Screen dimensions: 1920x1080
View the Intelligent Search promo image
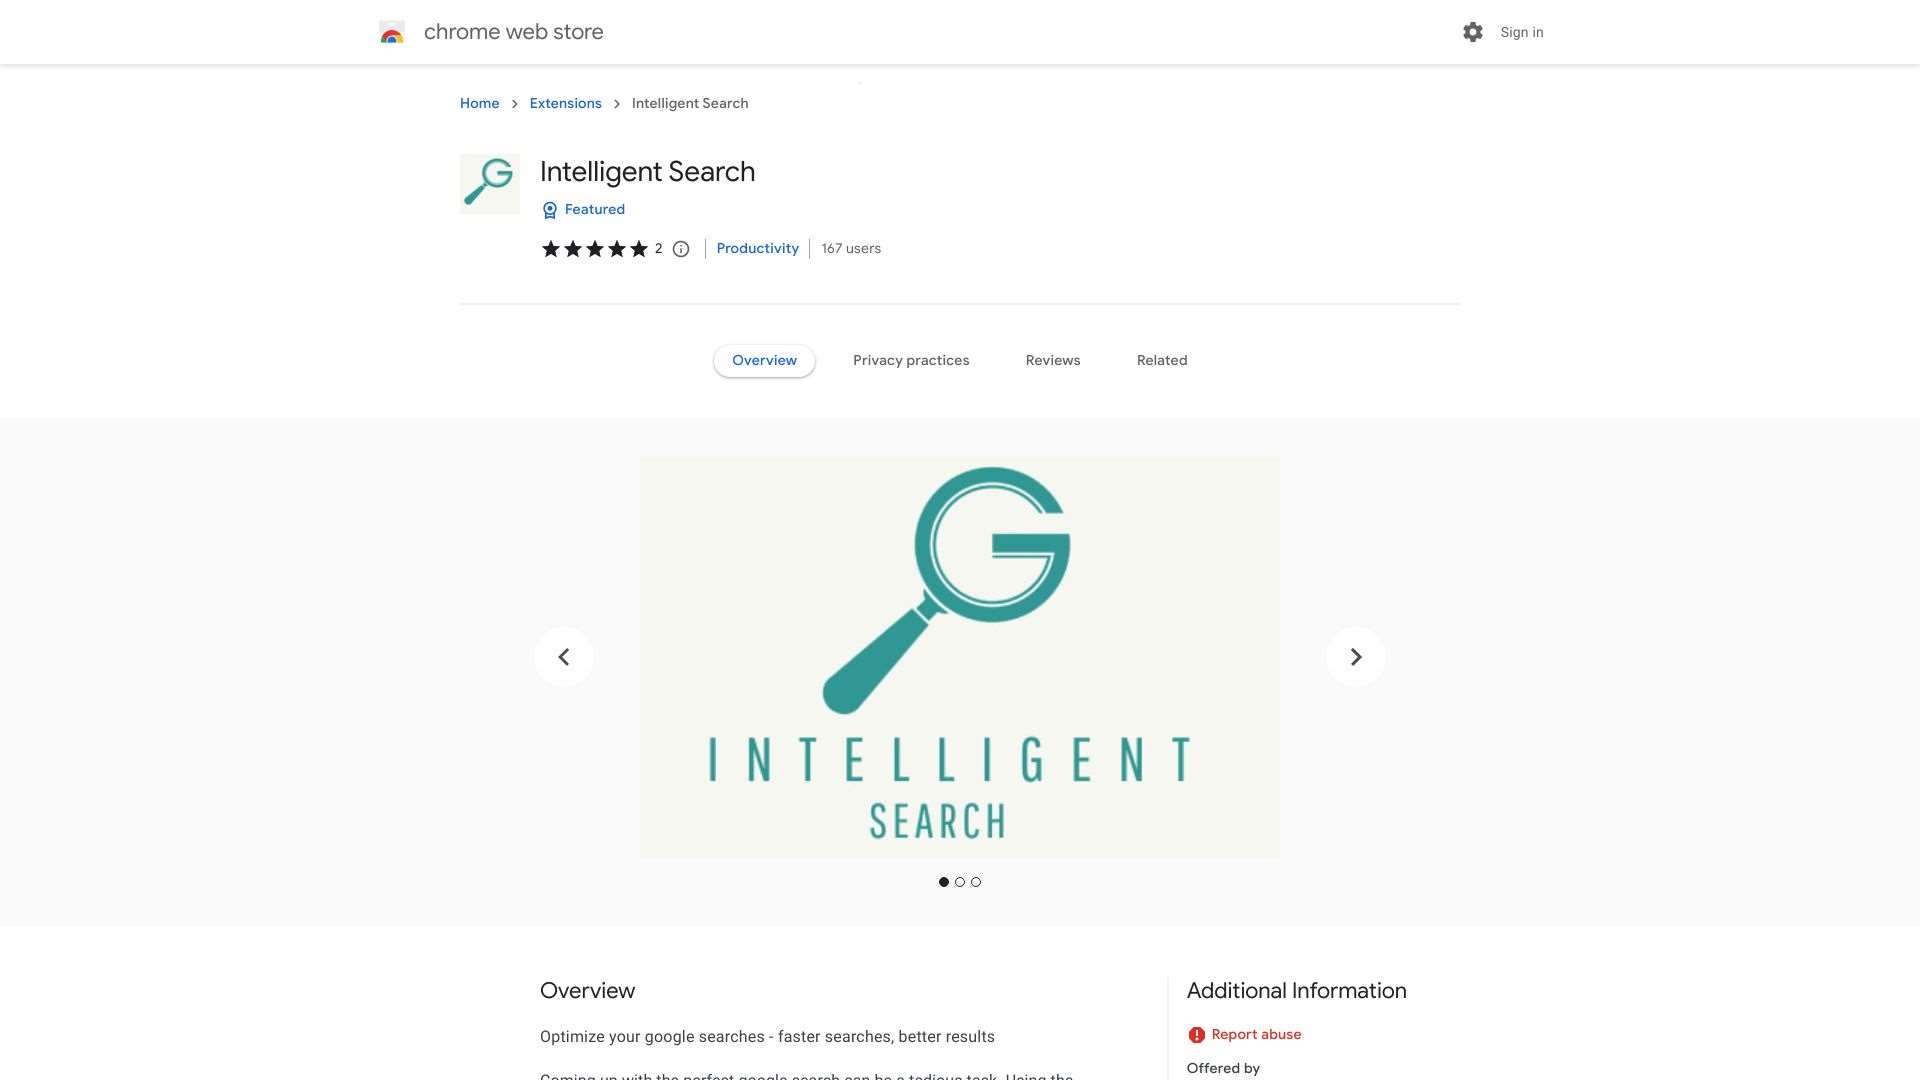pos(959,657)
